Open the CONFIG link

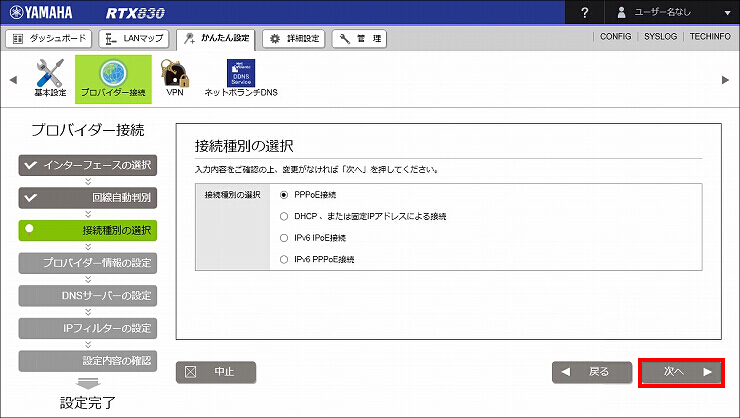[x=615, y=36]
